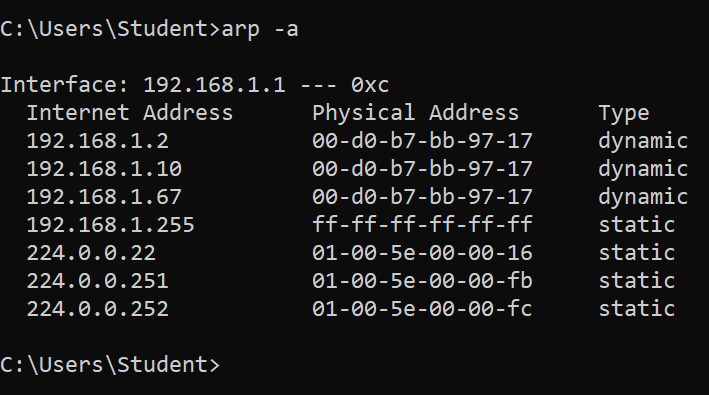Click MAC address 01-00-5e-00-00-fc

click(x=422, y=309)
